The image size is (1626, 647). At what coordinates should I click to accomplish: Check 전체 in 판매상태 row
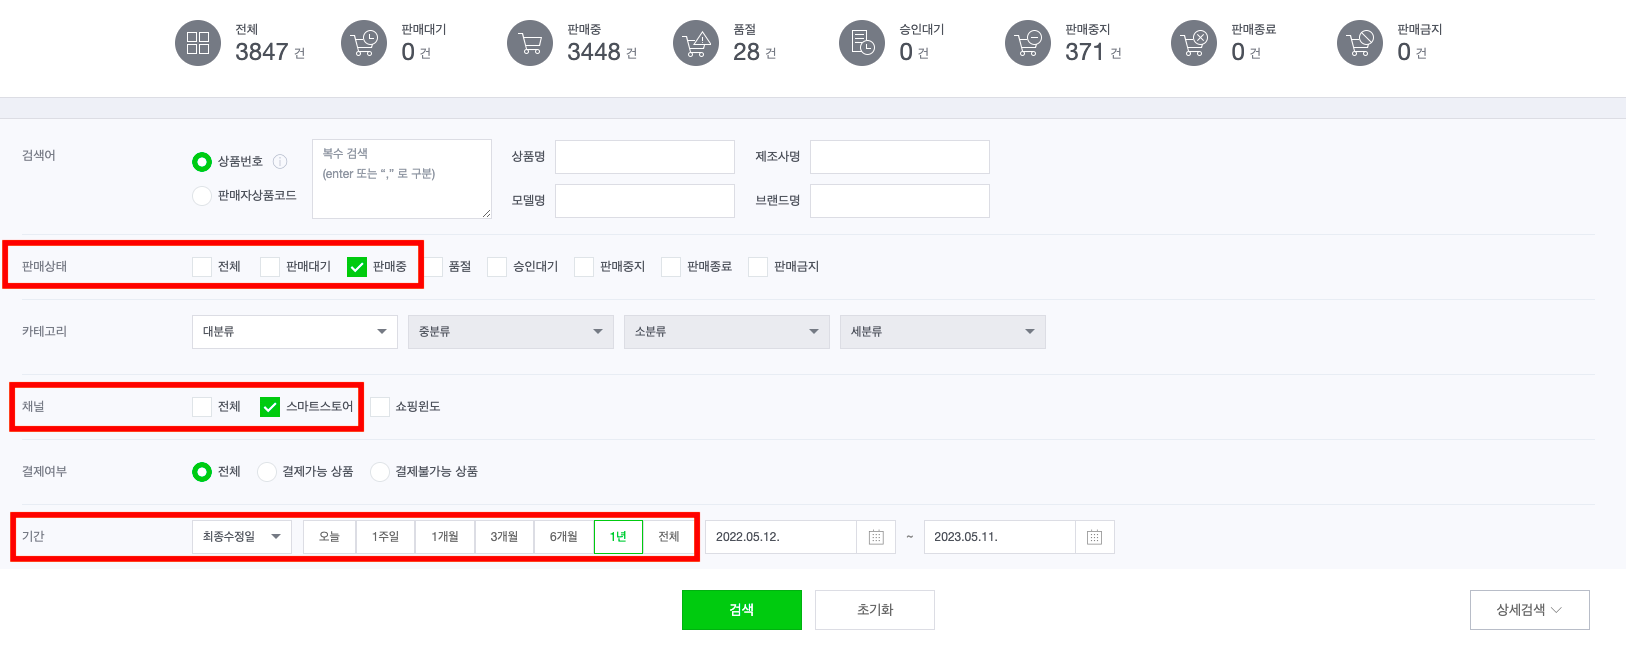[202, 267]
